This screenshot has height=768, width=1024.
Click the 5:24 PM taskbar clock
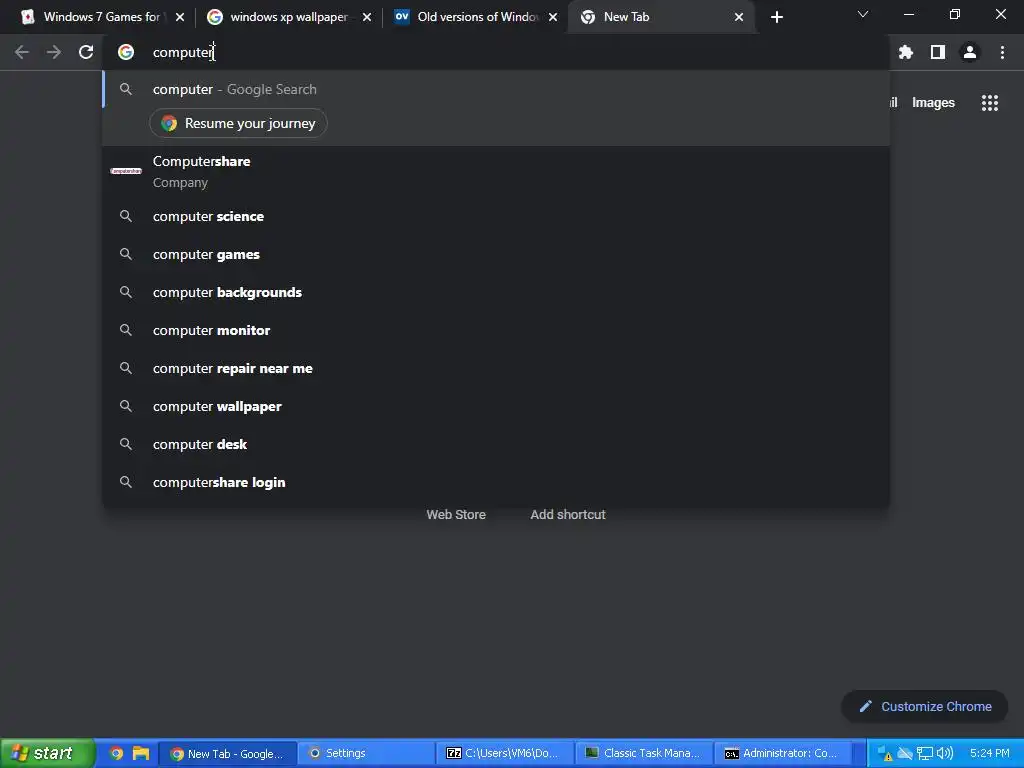989,753
